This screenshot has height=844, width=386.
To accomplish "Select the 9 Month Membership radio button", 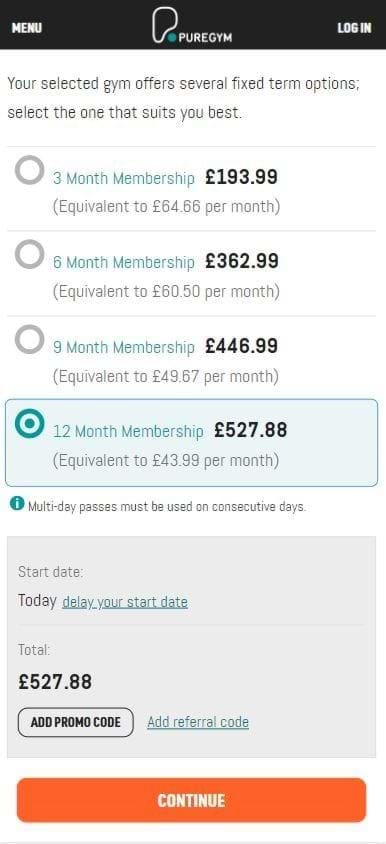I will (x=29, y=339).
